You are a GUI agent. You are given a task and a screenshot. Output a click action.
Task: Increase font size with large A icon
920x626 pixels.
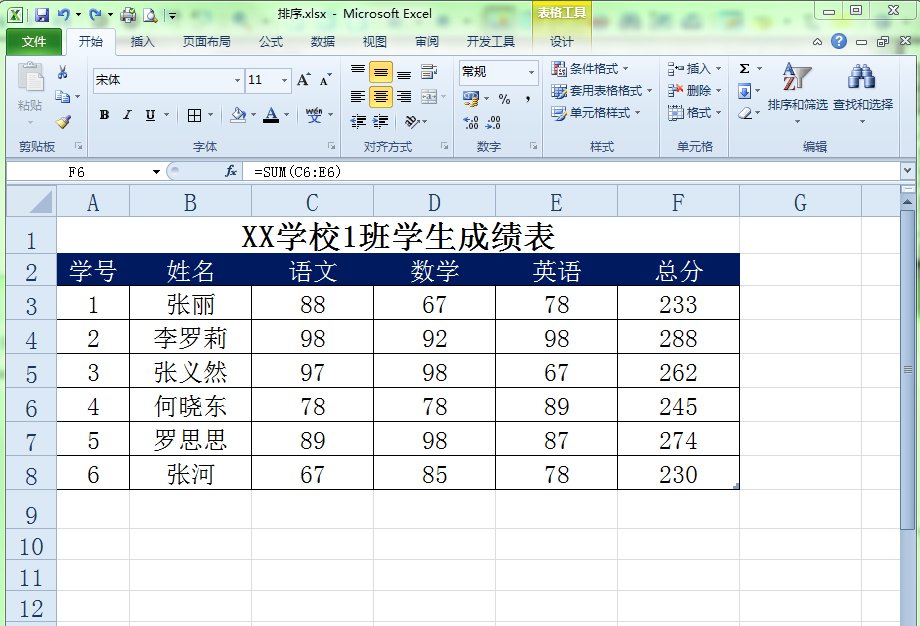[x=303, y=80]
